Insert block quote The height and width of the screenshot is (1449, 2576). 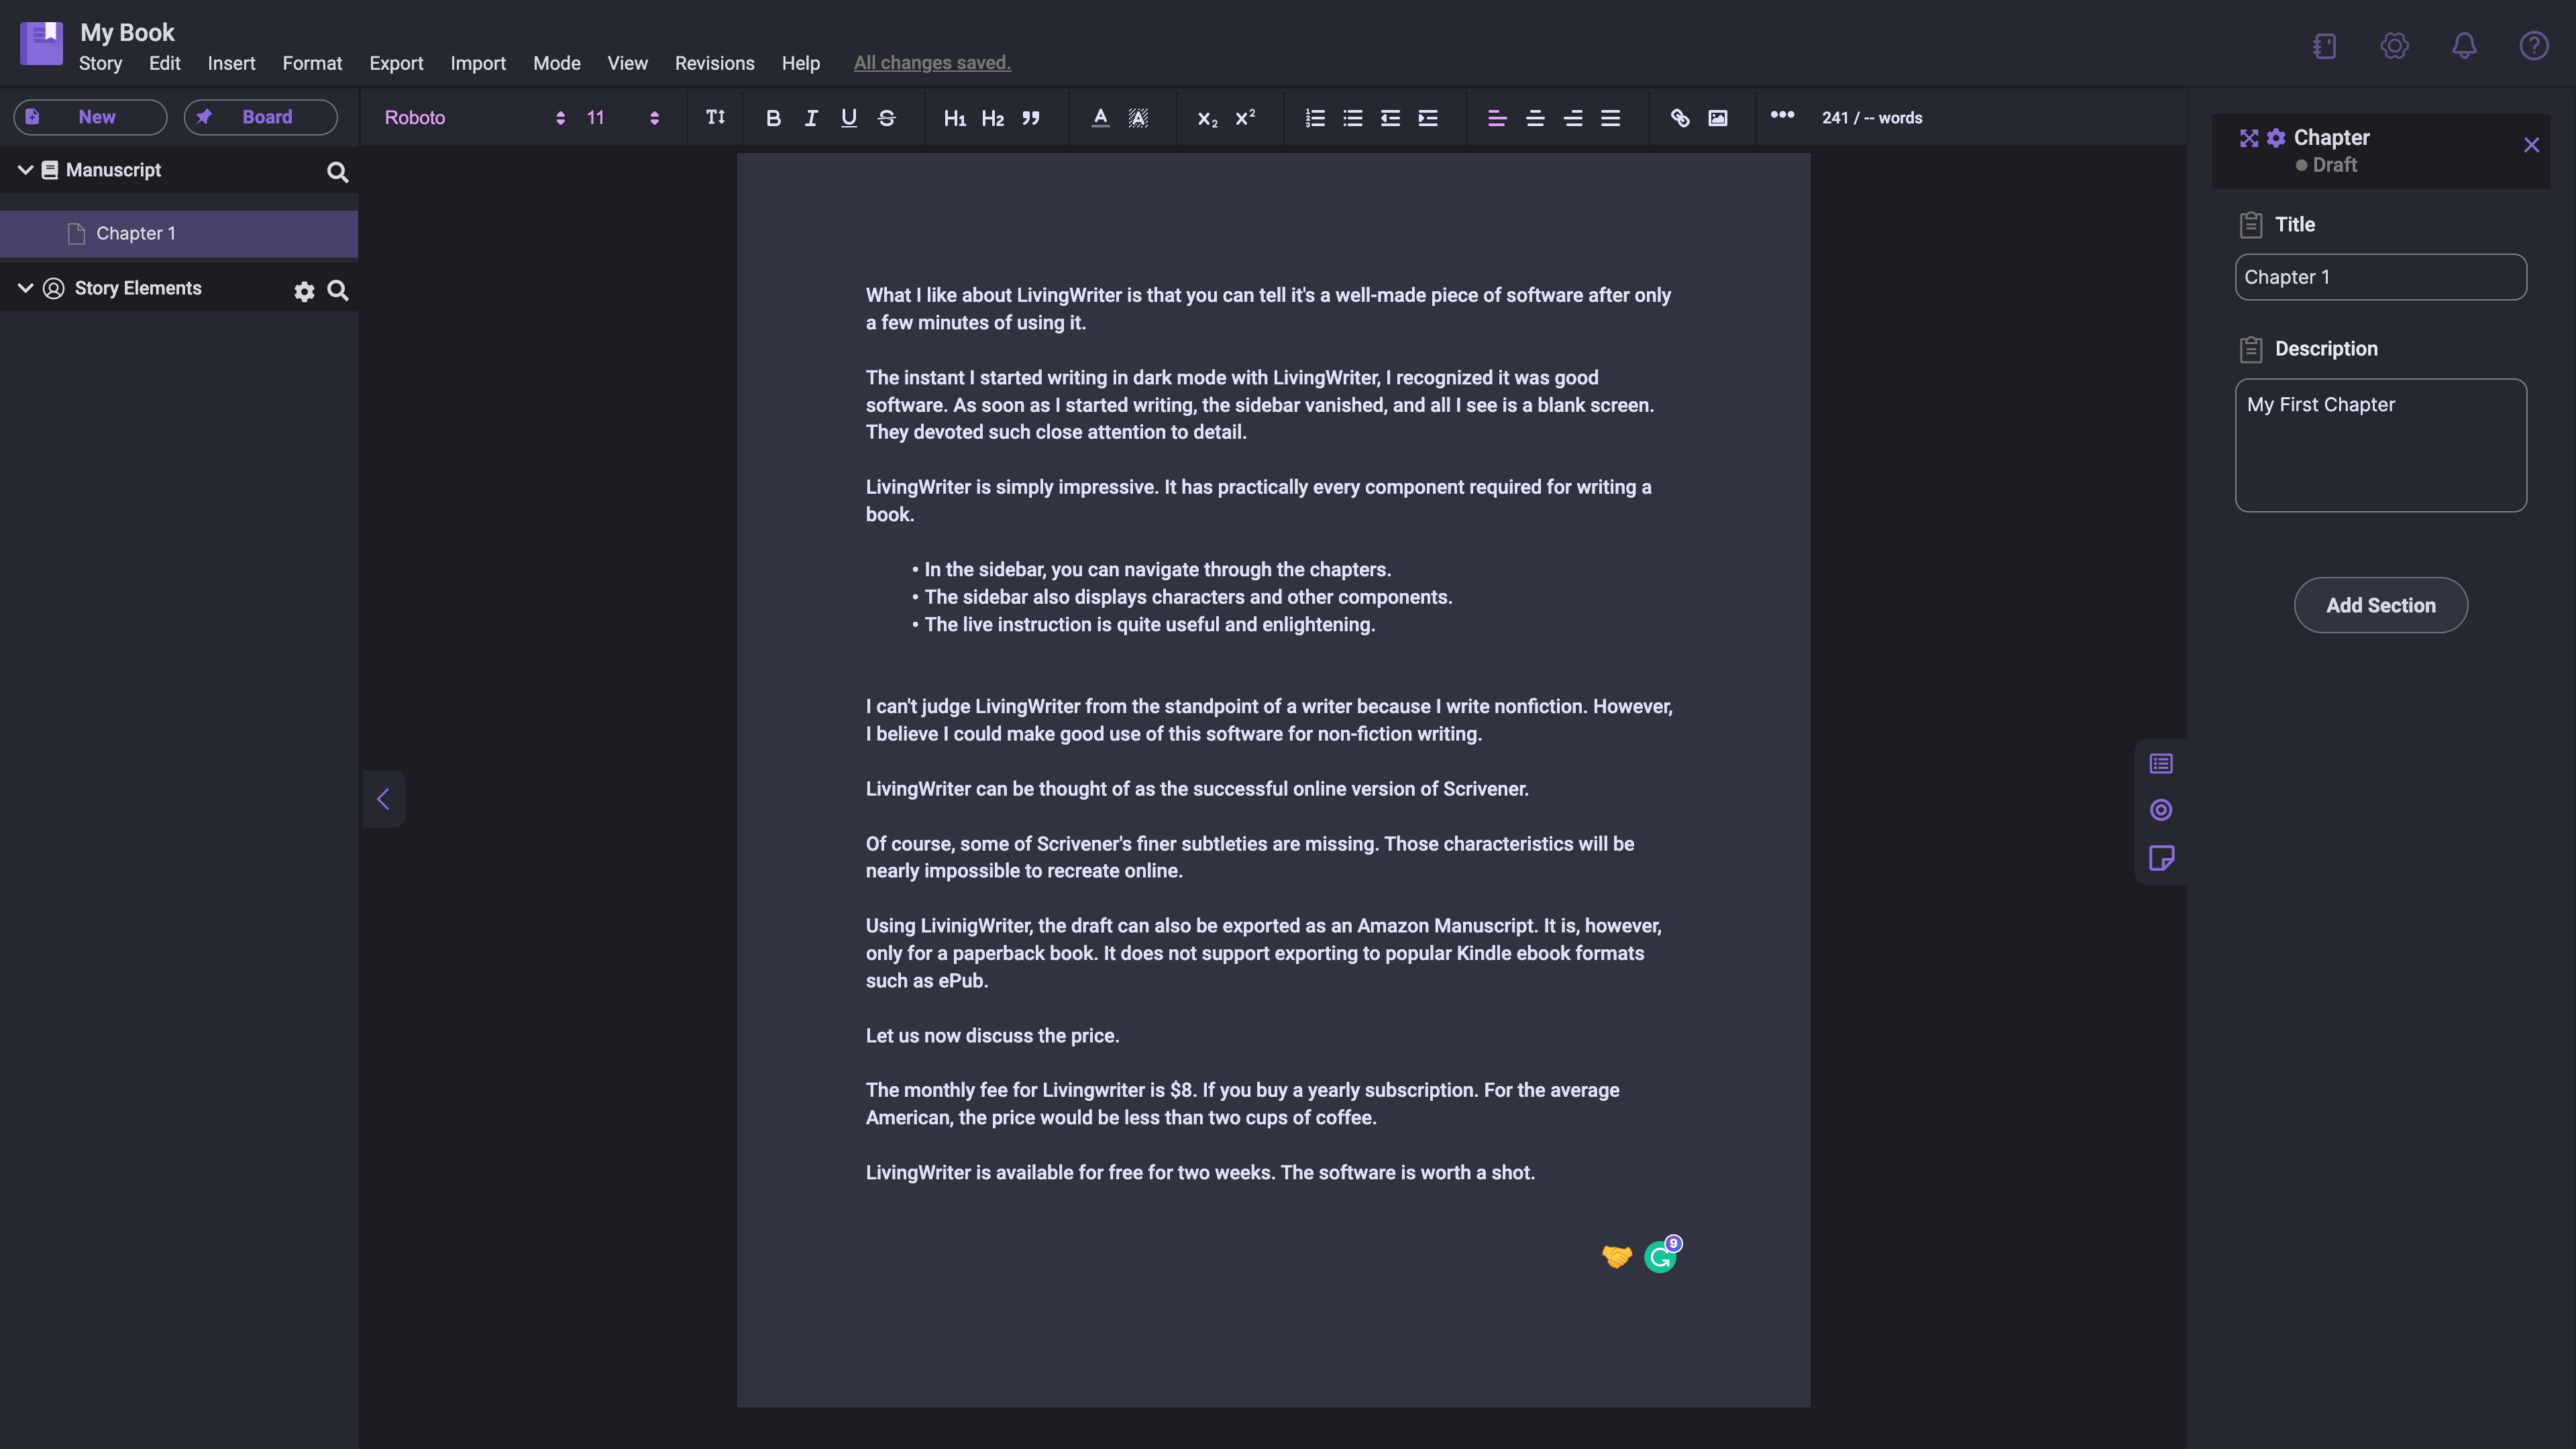[1031, 118]
